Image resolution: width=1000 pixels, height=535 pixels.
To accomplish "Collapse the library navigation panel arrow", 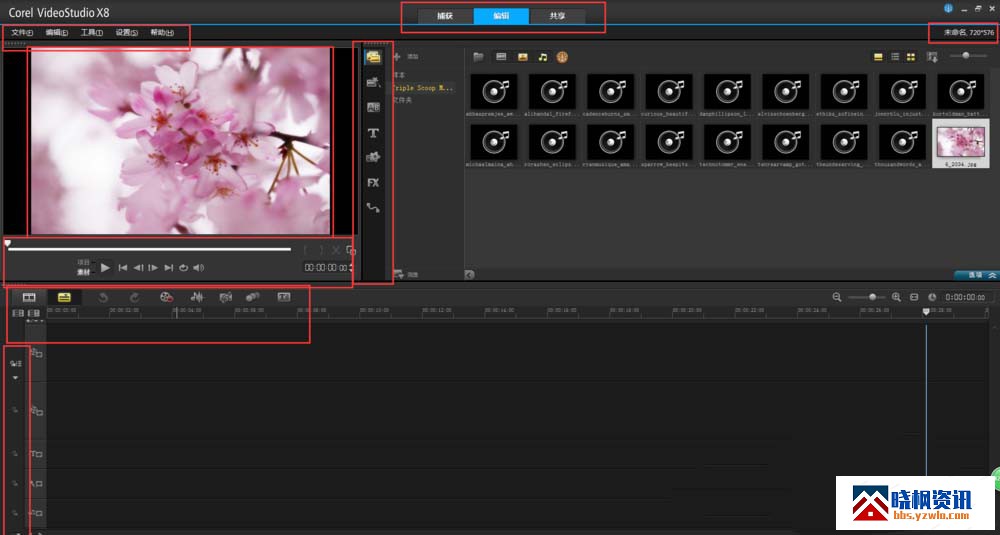I will tap(470, 274).
